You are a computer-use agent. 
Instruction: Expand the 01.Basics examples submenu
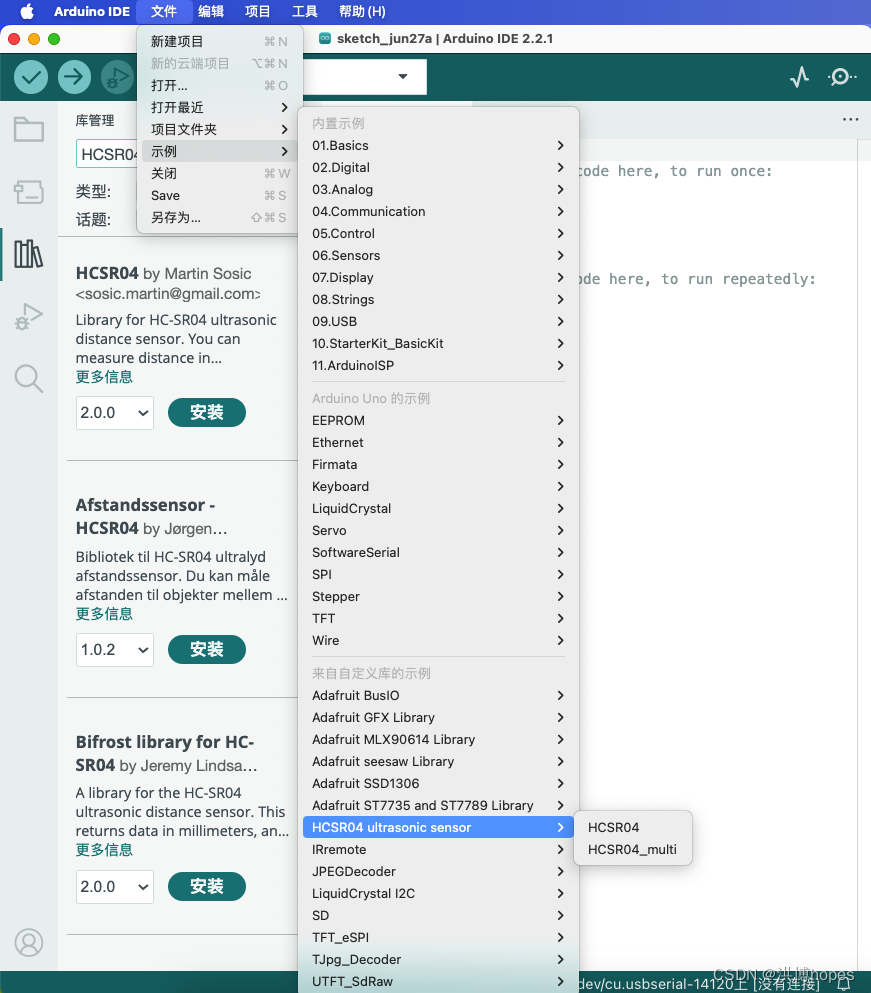tap(438, 146)
